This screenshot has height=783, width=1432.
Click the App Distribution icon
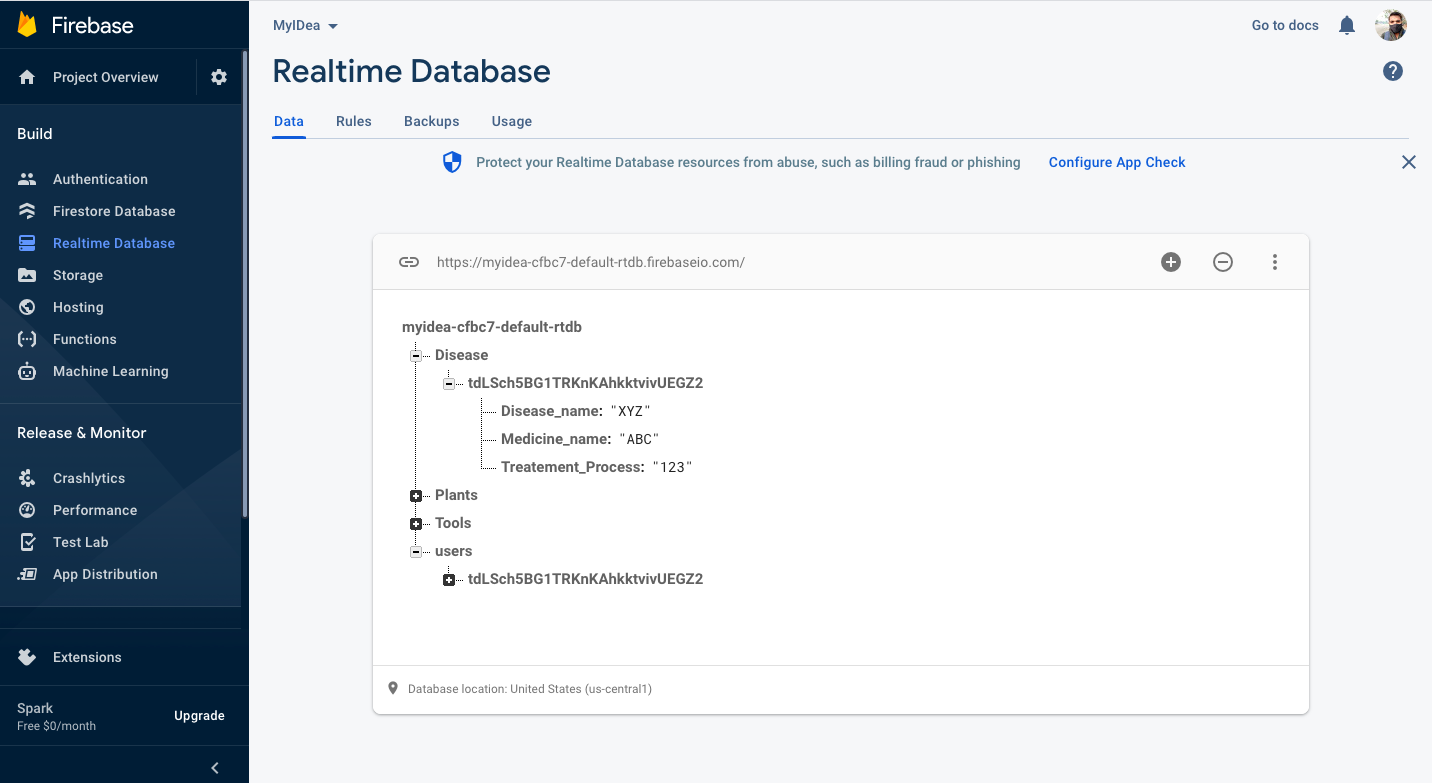27,574
